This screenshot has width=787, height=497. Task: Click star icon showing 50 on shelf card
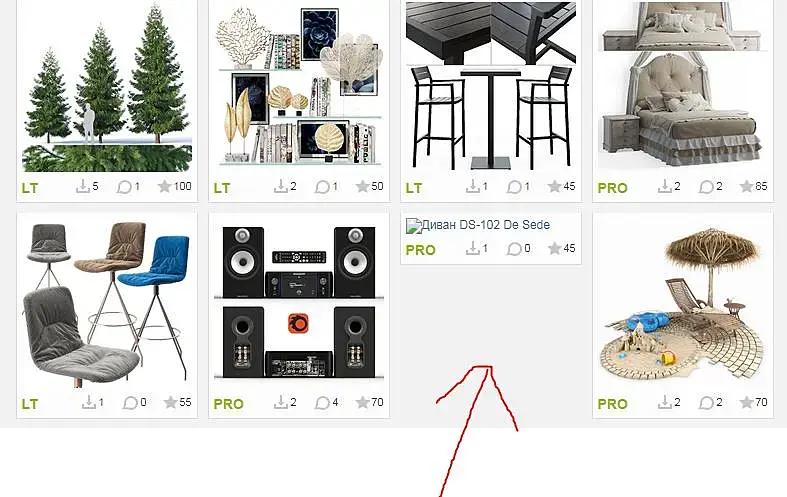(x=363, y=187)
